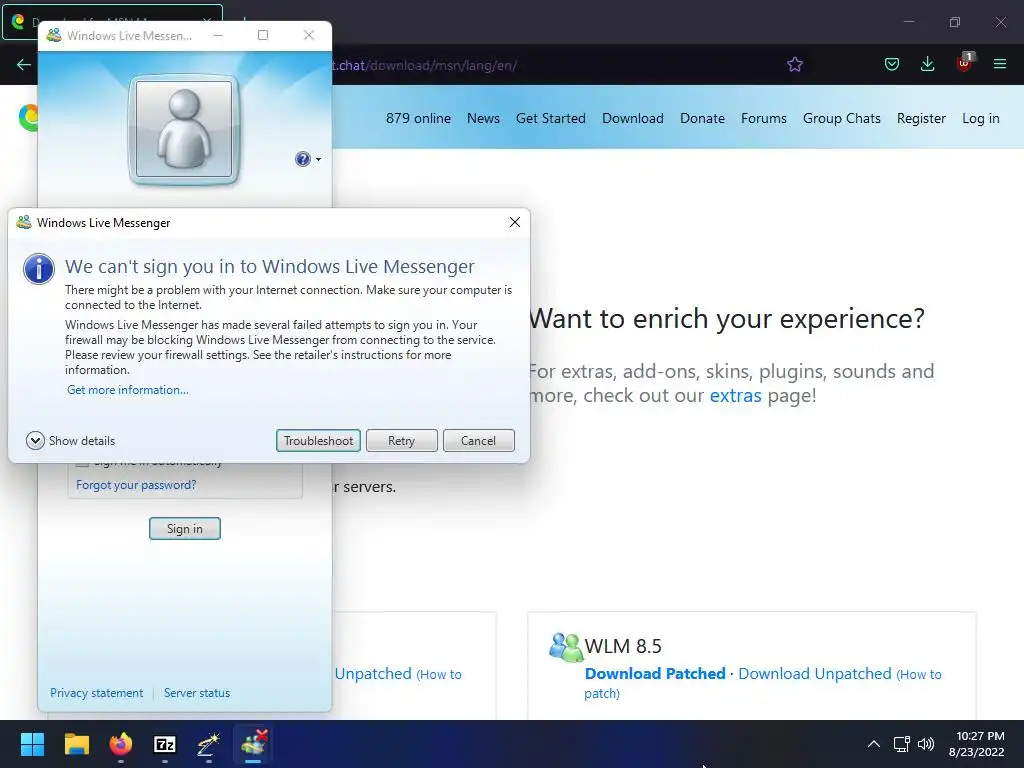The image size is (1024, 768).
Task: Switch to Firefox in the taskbar
Action: point(121,744)
